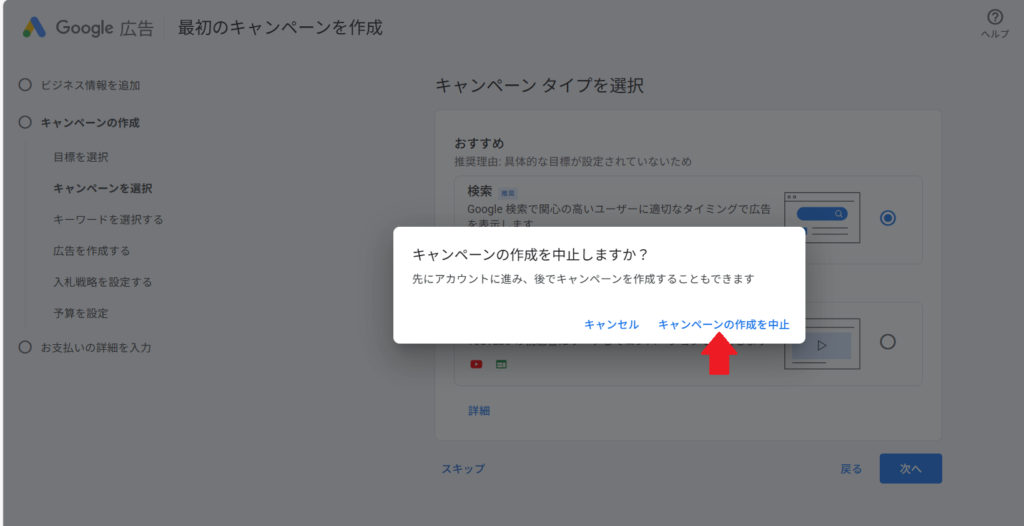Click the search campaign illustration thumbnail
The width and height of the screenshot is (1024, 526).
[822, 218]
